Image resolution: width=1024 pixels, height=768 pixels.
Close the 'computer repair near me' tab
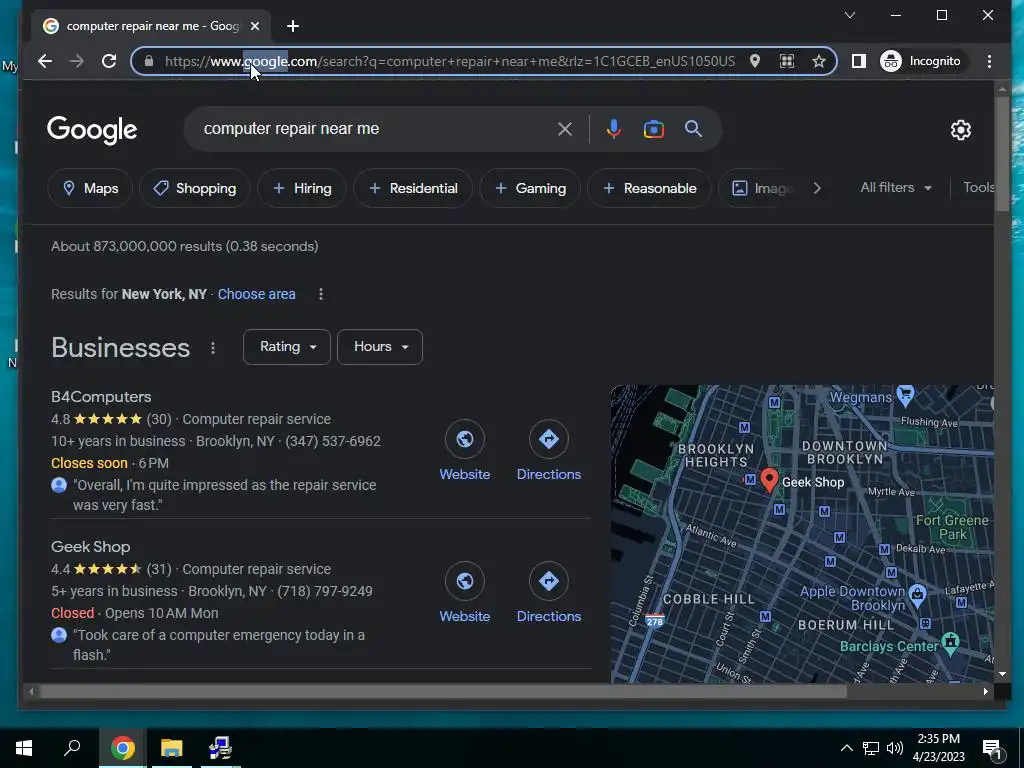click(x=255, y=26)
